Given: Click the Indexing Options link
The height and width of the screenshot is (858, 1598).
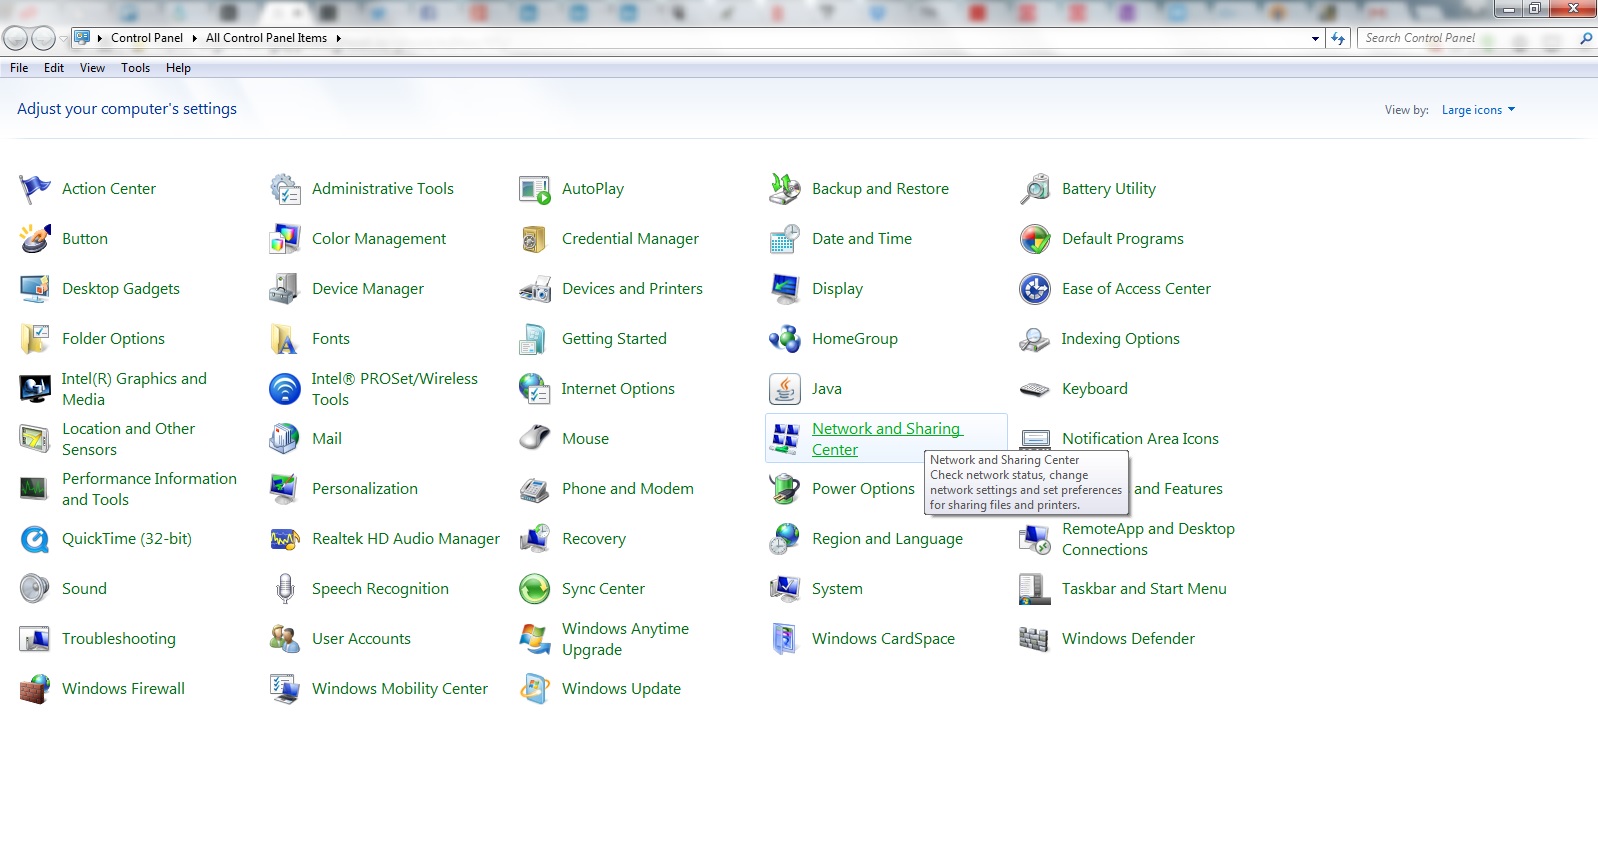Looking at the screenshot, I should click(1120, 339).
